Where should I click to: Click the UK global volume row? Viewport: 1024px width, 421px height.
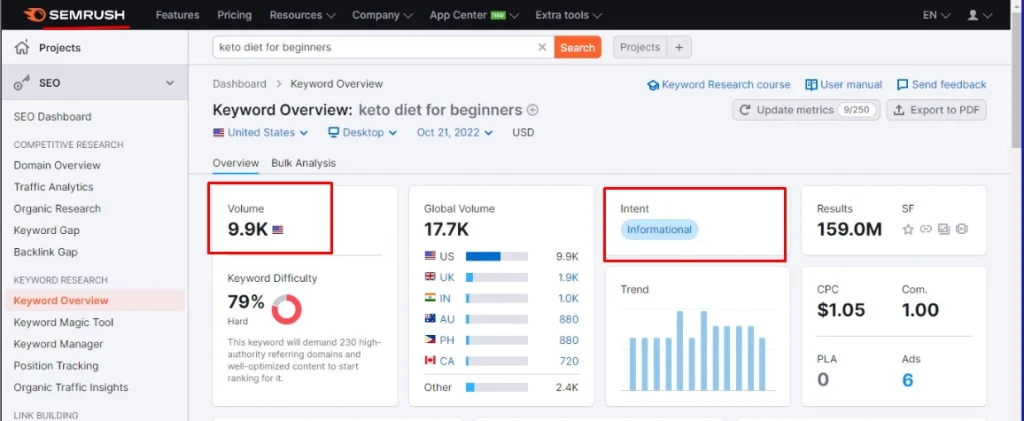502,277
